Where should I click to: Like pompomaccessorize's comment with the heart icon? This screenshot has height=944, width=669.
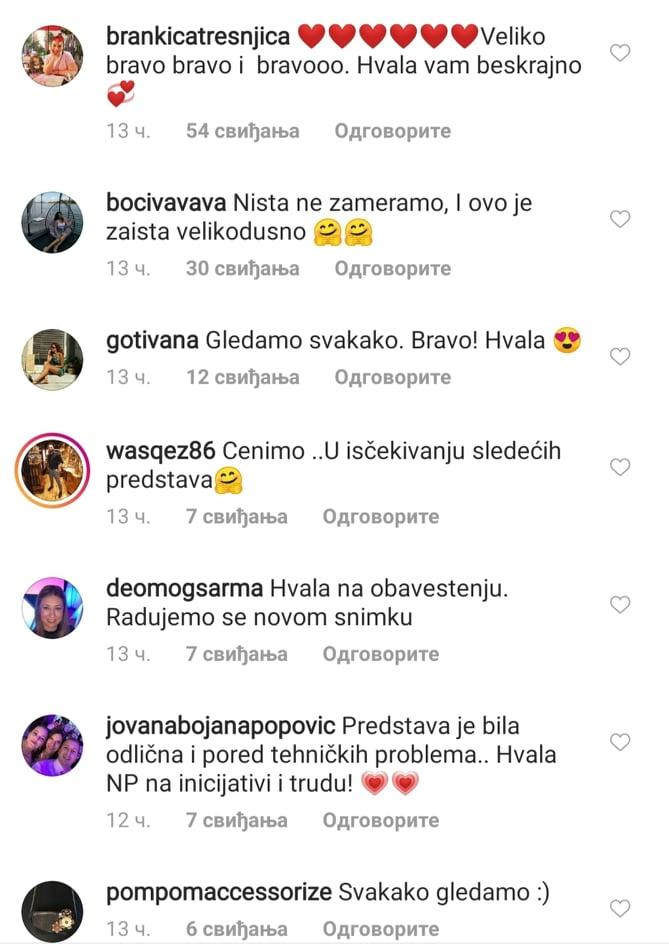620,908
